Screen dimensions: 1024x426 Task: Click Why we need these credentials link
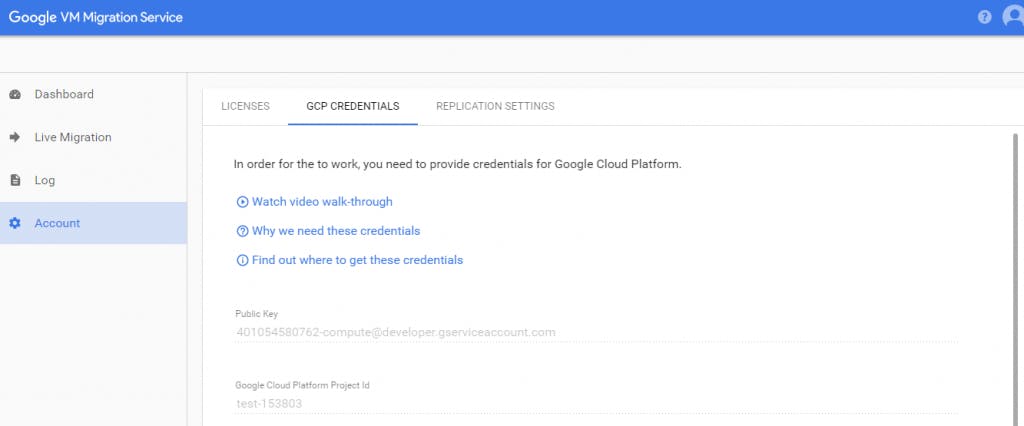336,231
